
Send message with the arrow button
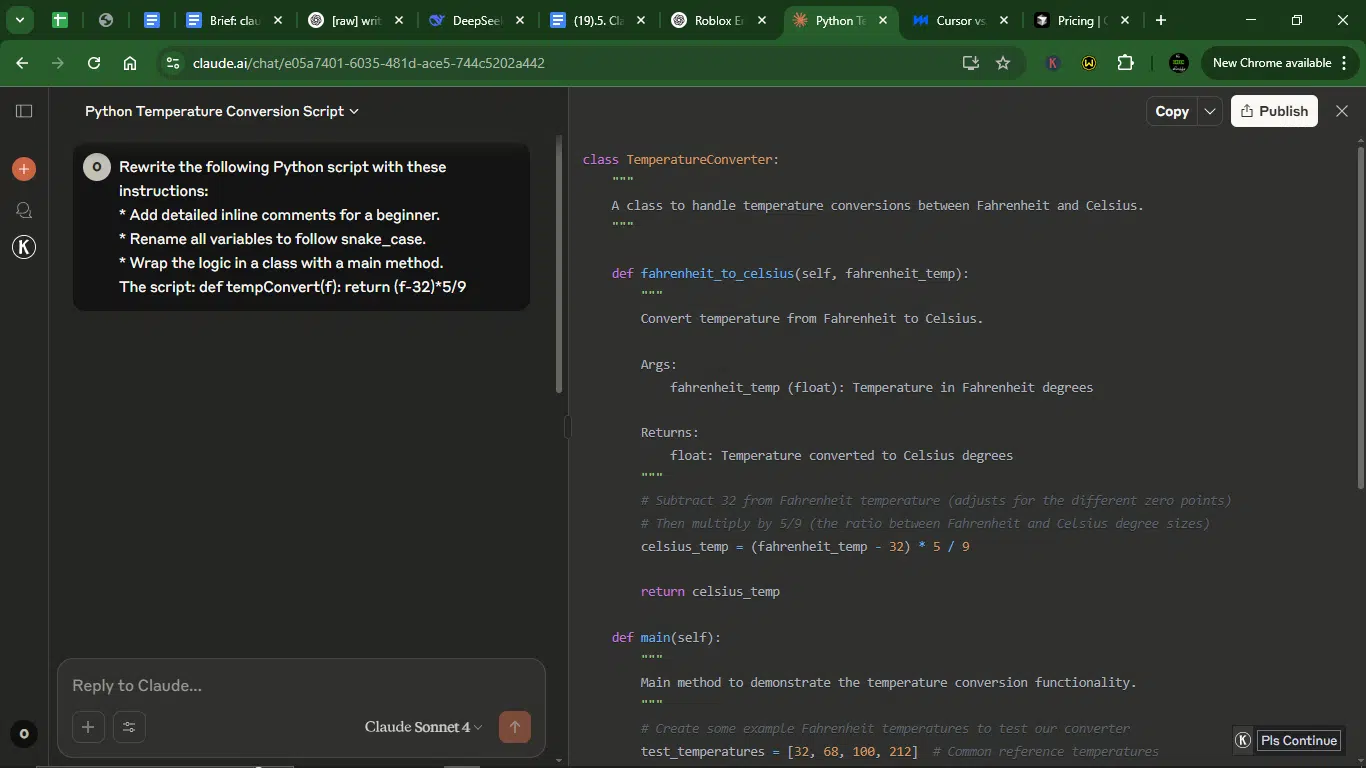pos(515,727)
